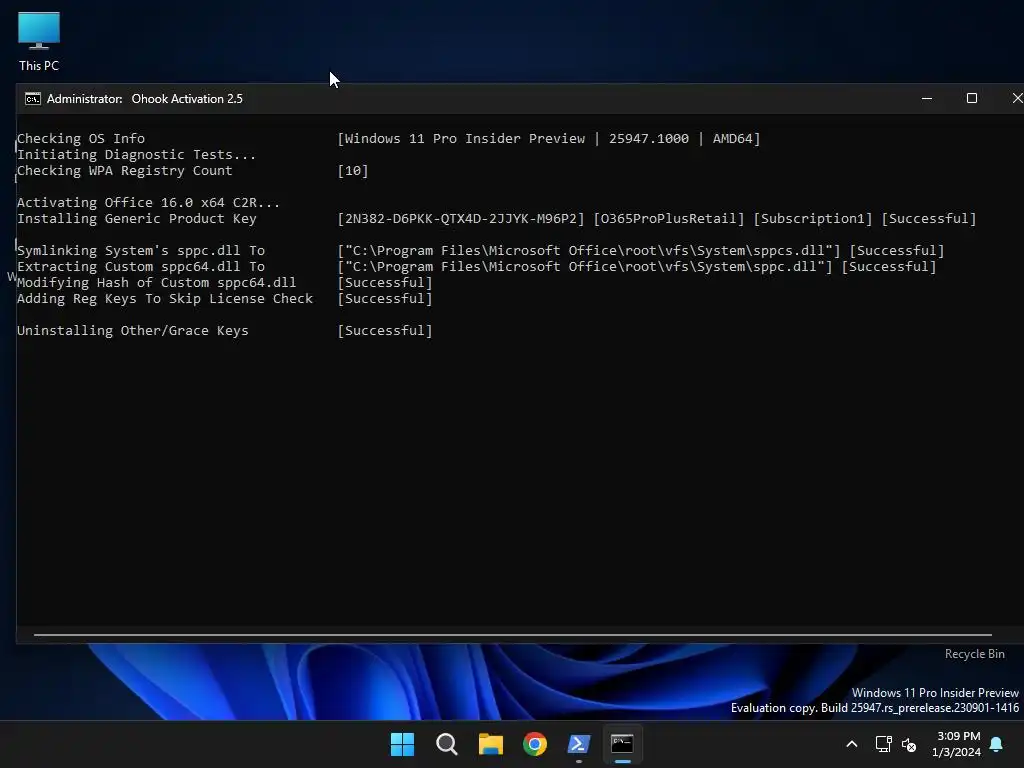Image resolution: width=1024 pixels, height=768 pixels.
Task: Click the horizontal scrollbar of the console
Action: [513, 634]
